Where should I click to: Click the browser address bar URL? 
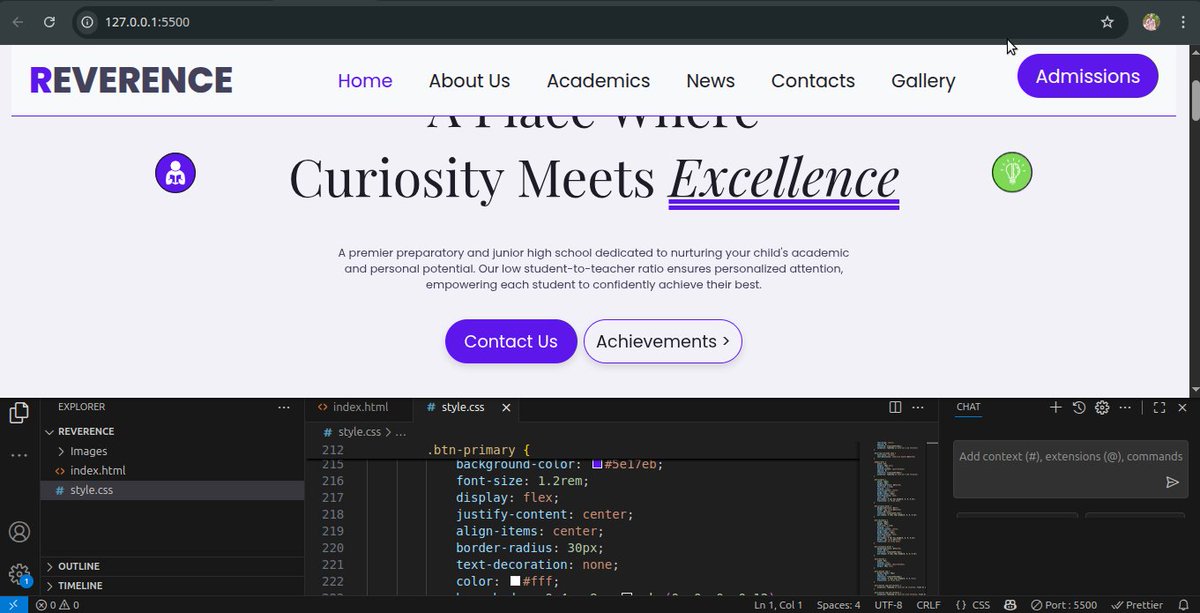pyautogui.click(x=147, y=22)
